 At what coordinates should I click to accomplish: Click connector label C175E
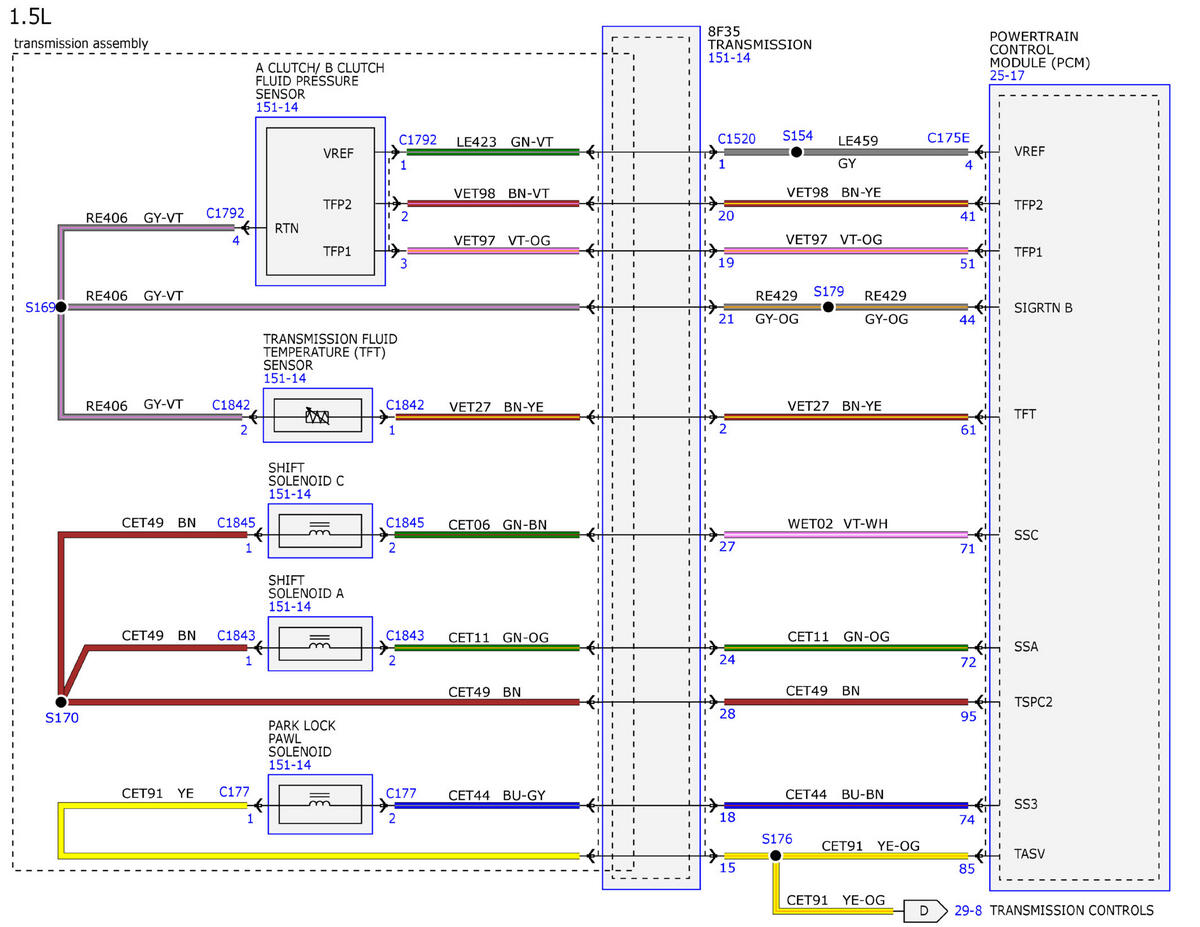pos(949,139)
